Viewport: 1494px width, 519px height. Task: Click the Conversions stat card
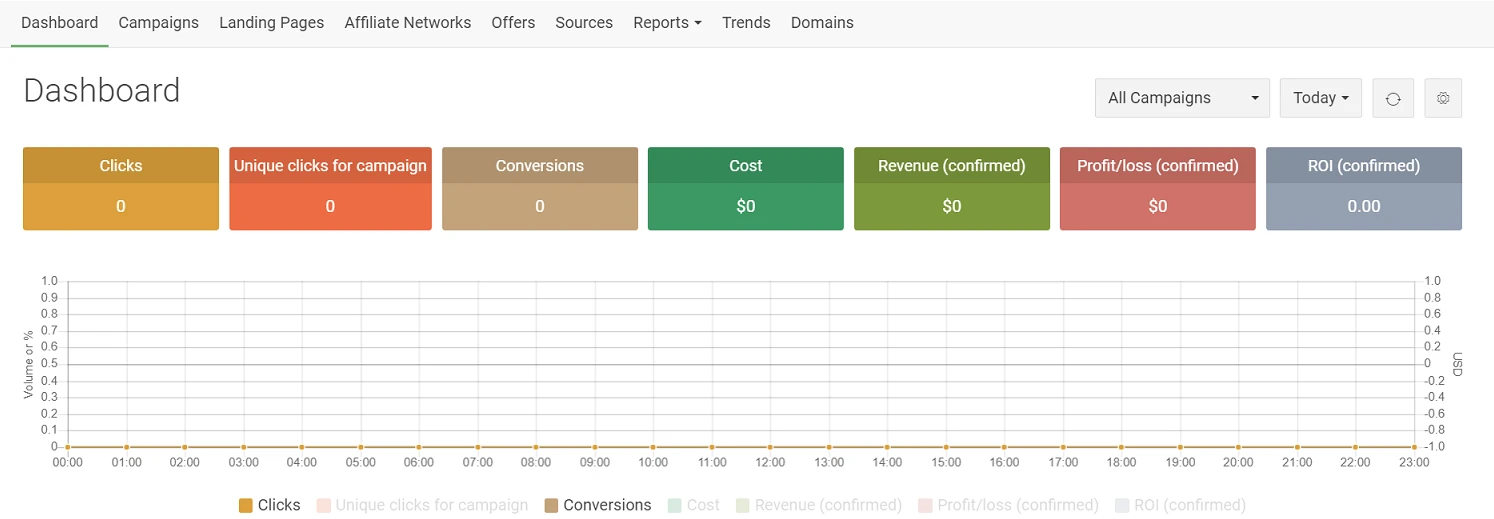tap(540, 189)
